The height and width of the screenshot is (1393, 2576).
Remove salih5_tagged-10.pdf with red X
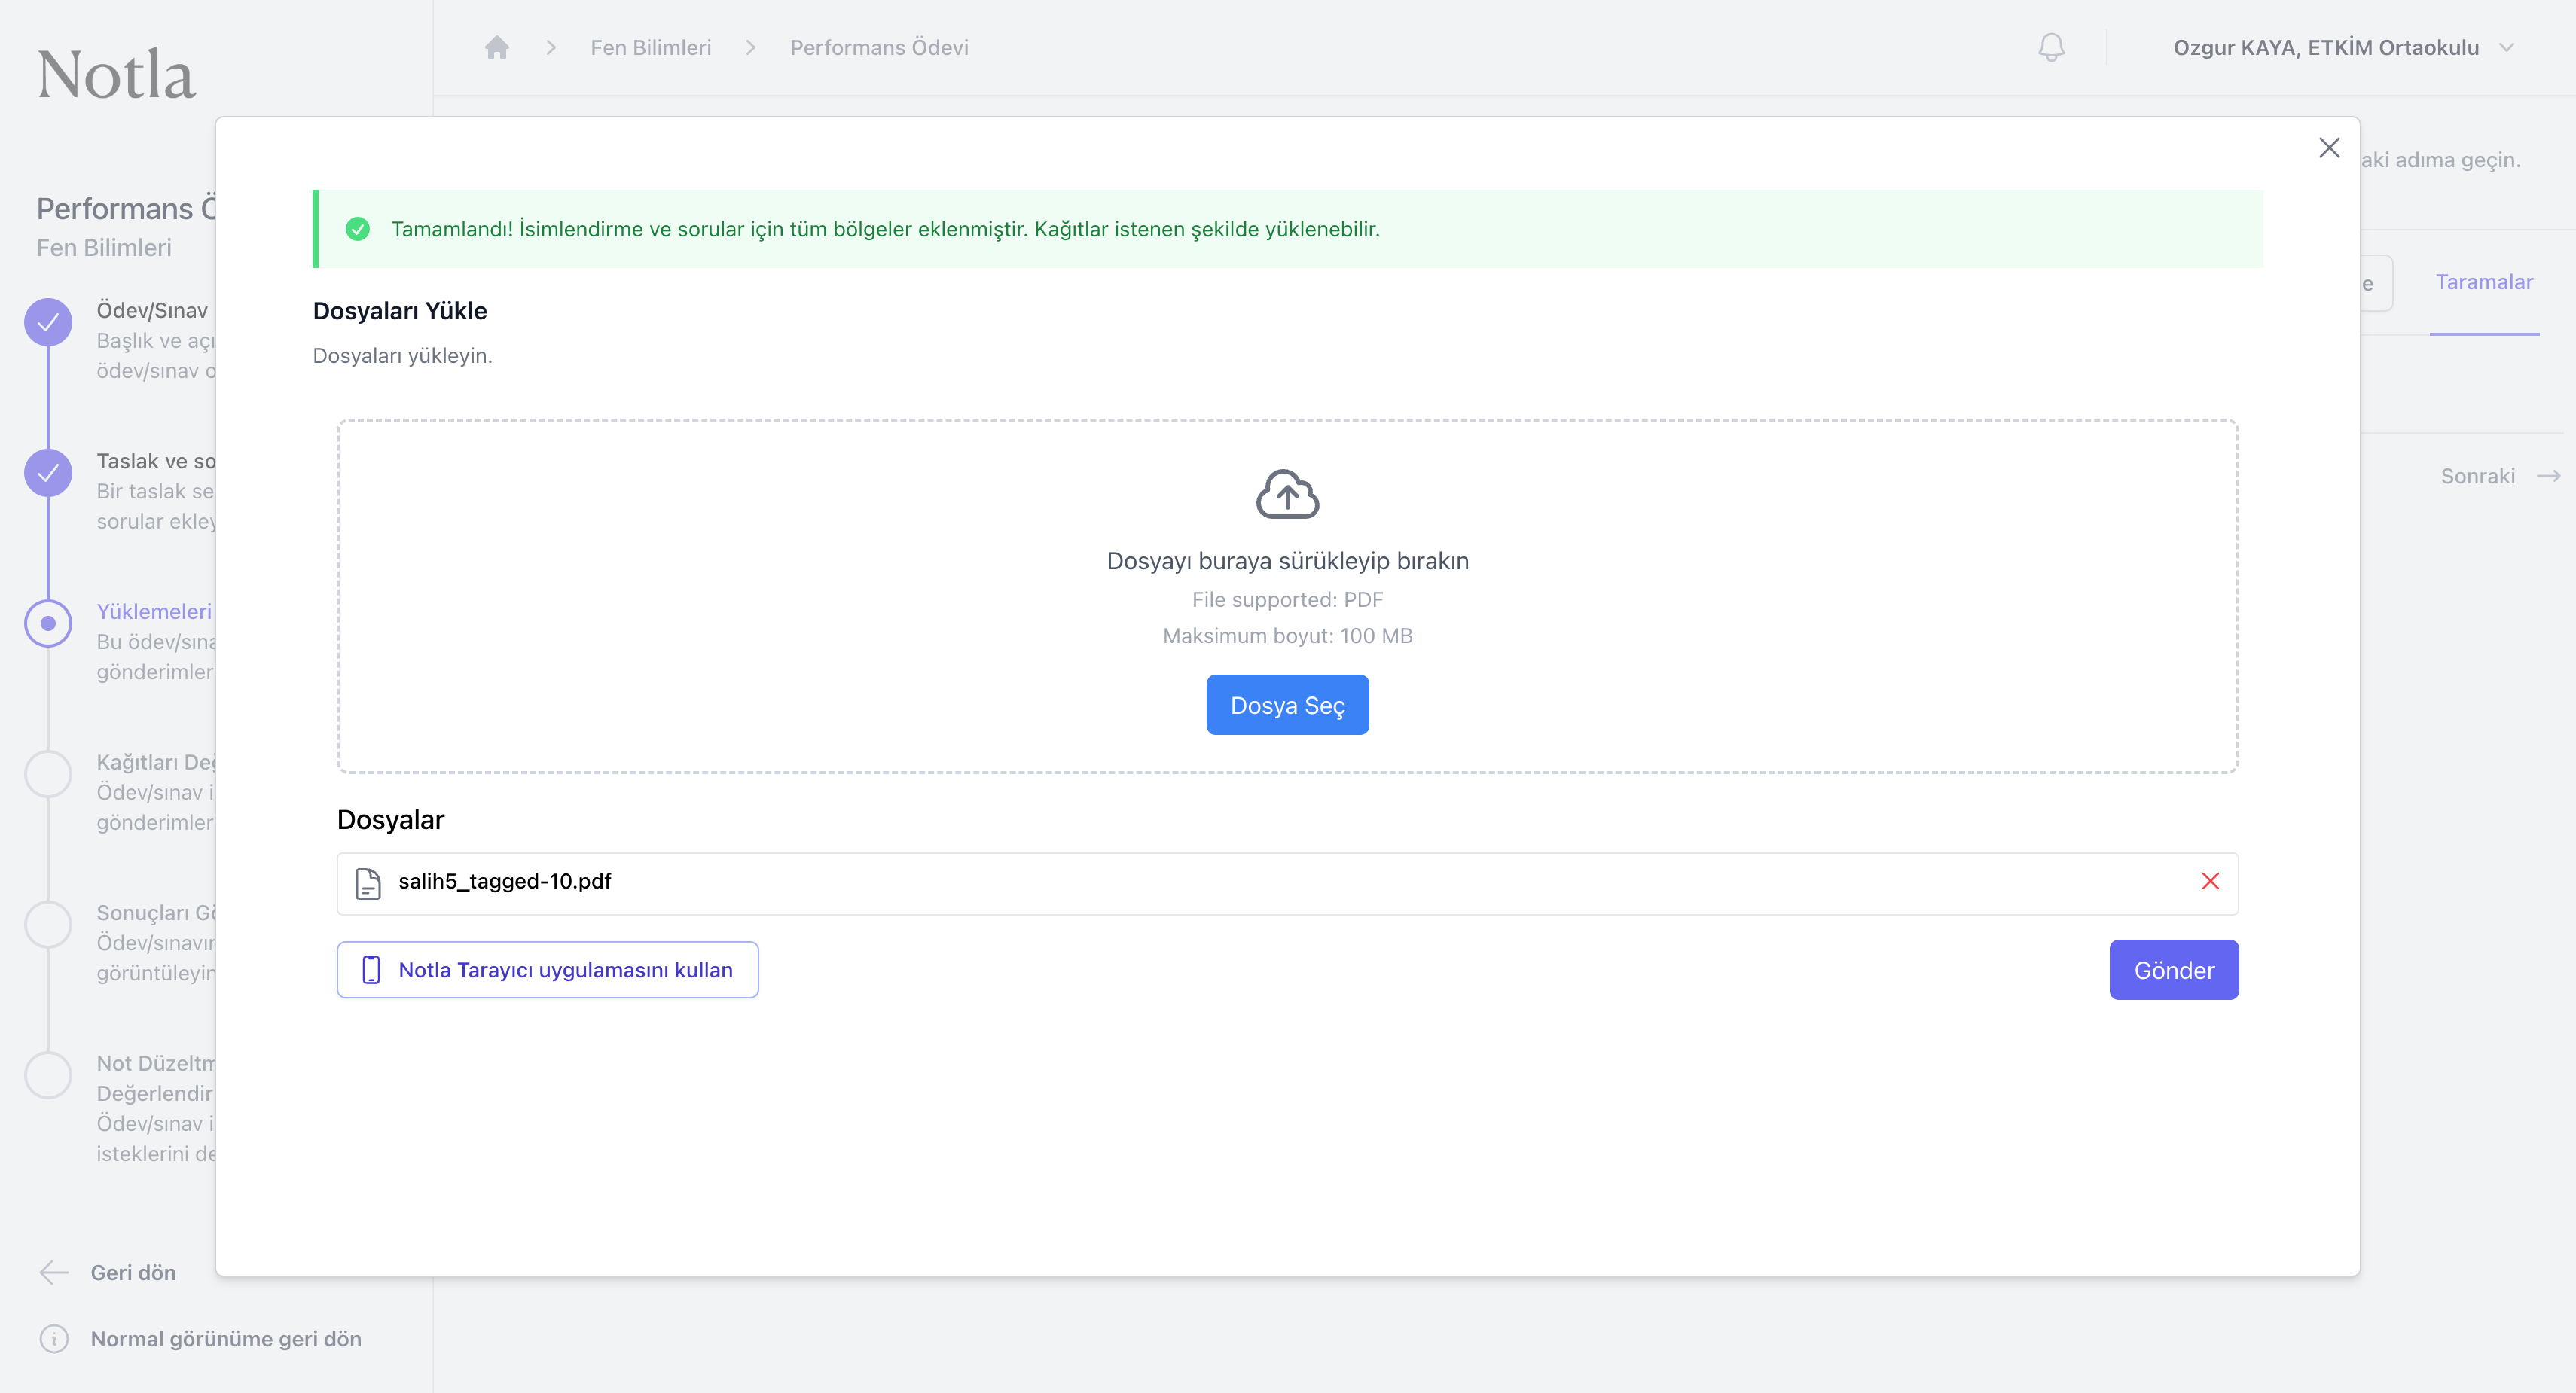pos(2210,881)
